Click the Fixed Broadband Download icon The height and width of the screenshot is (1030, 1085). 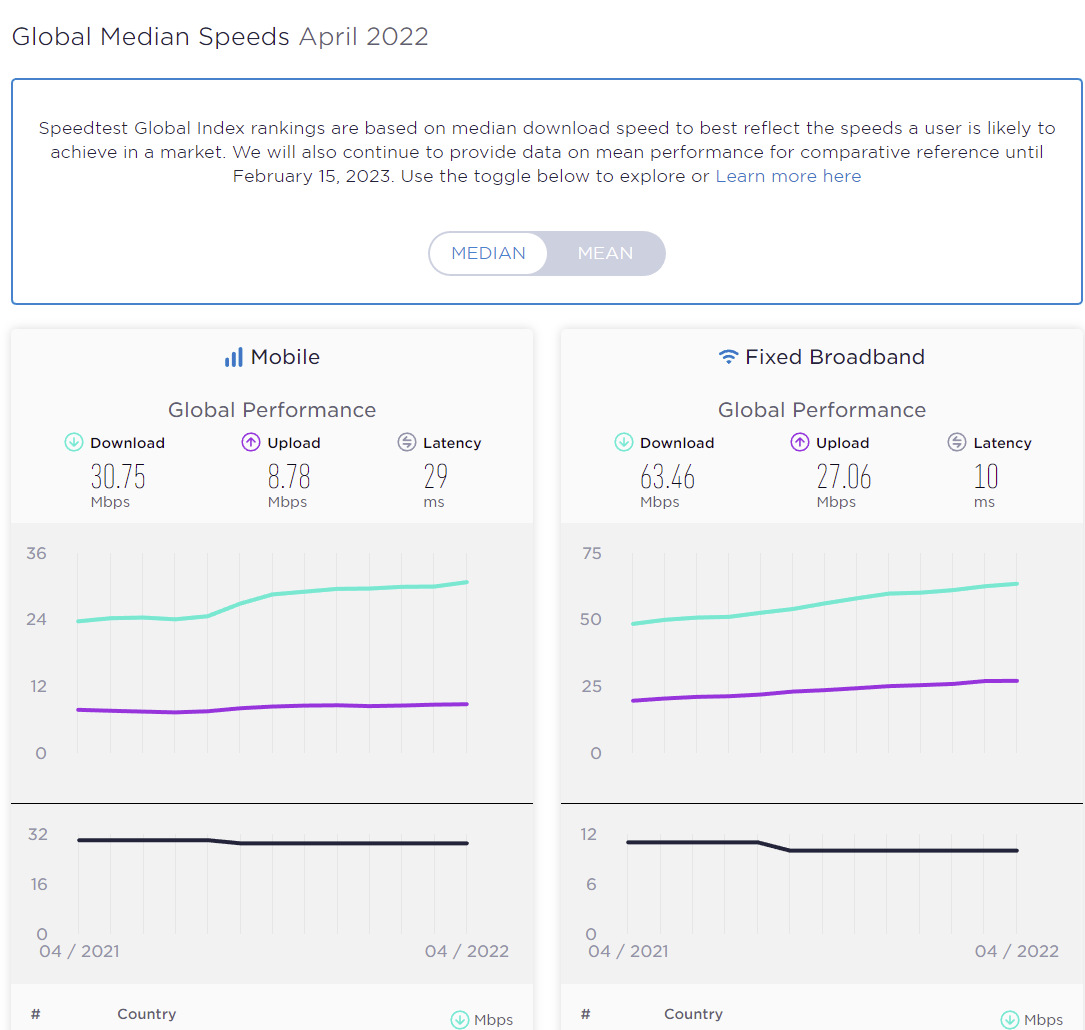click(624, 442)
